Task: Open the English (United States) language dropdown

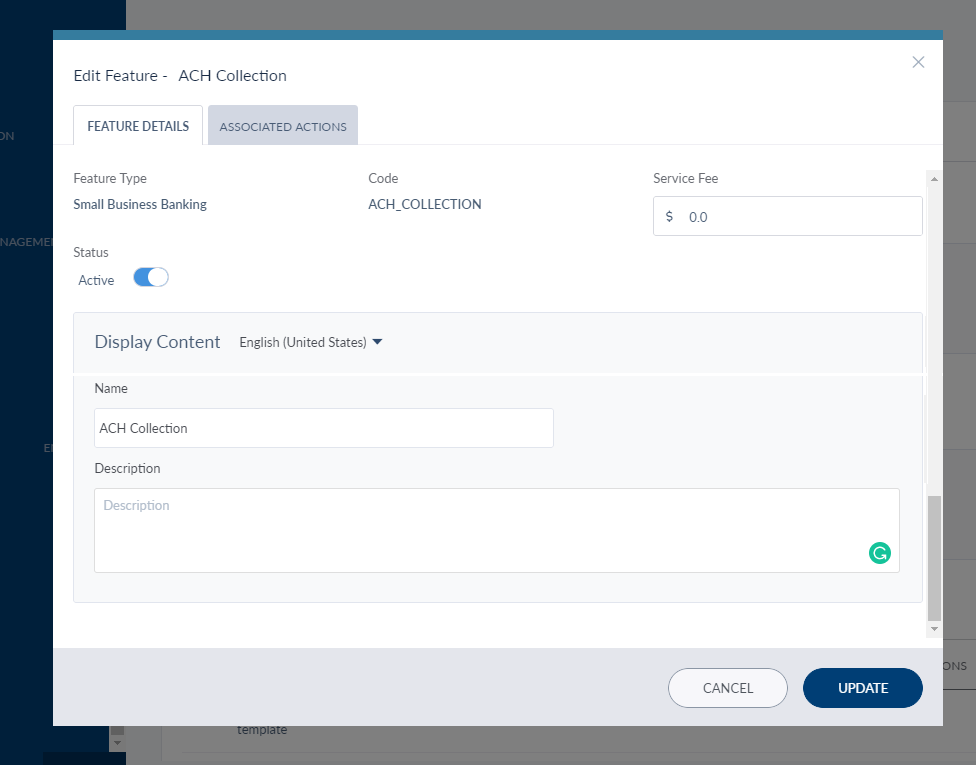Action: (303, 342)
